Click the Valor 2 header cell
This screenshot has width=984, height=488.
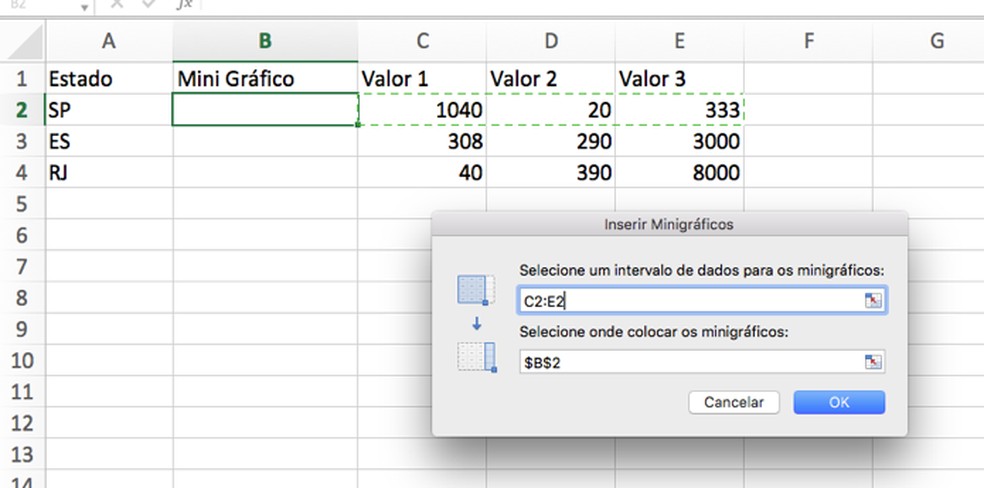tap(550, 78)
